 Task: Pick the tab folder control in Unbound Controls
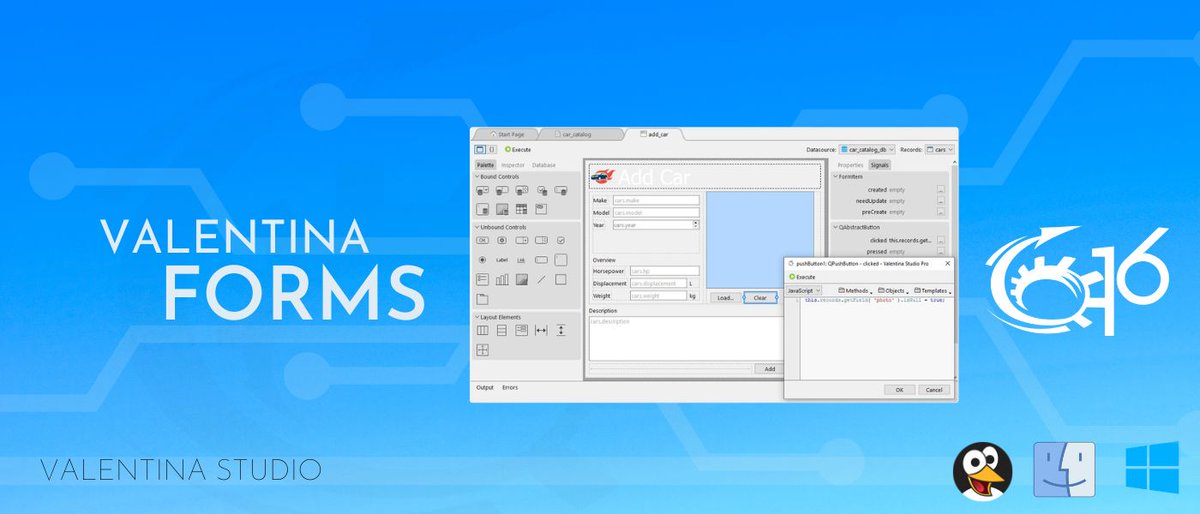[483, 298]
